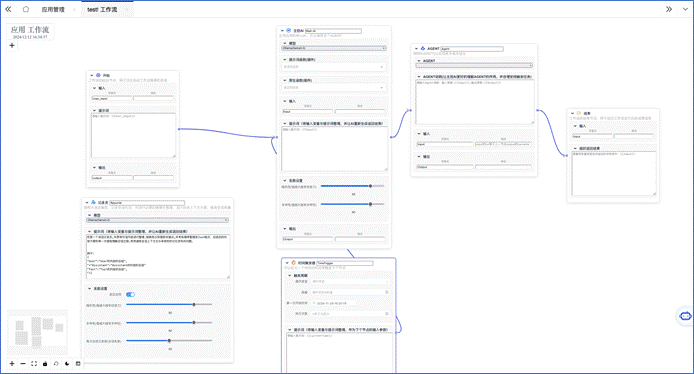694x374 pixels.
Task: Click the final result textarea in the End node
Action: click(614, 174)
